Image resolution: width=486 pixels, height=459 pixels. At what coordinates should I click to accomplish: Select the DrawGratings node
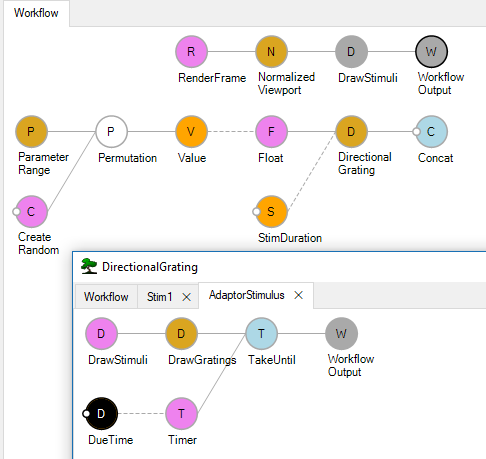pos(181,333)
